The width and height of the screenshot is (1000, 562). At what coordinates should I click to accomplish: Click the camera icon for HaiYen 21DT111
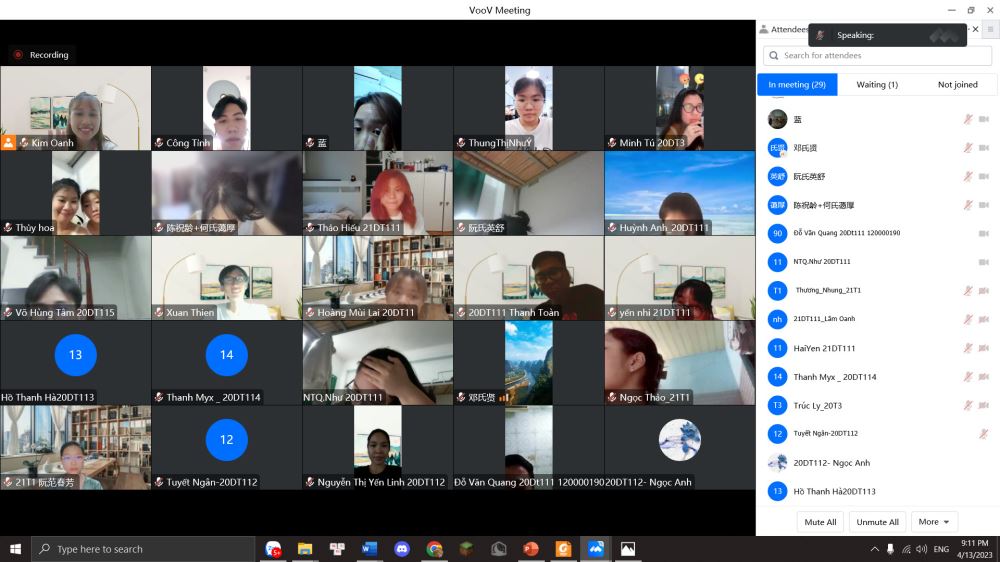[x=983, y=348]
